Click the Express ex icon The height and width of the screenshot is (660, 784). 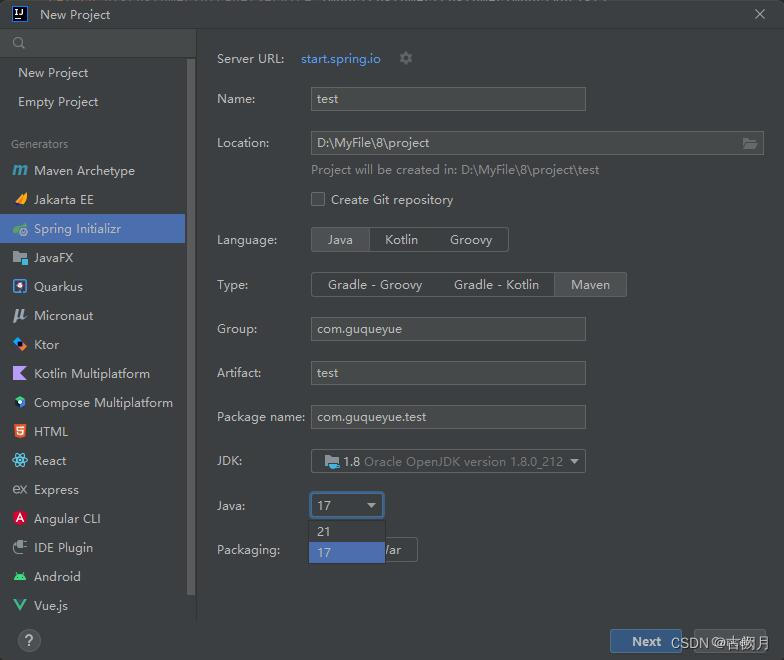pyautogui.click(x=20, y=489)
